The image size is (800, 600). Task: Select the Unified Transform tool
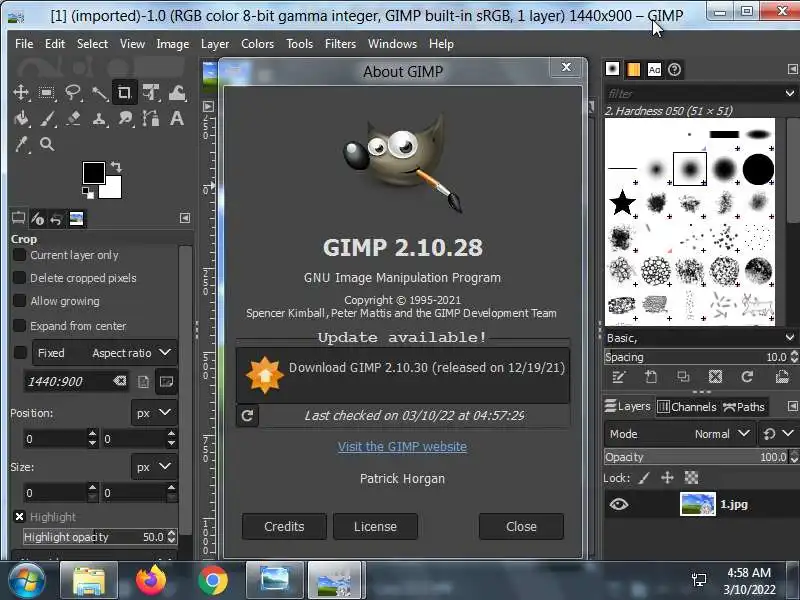tap(151, 92)
